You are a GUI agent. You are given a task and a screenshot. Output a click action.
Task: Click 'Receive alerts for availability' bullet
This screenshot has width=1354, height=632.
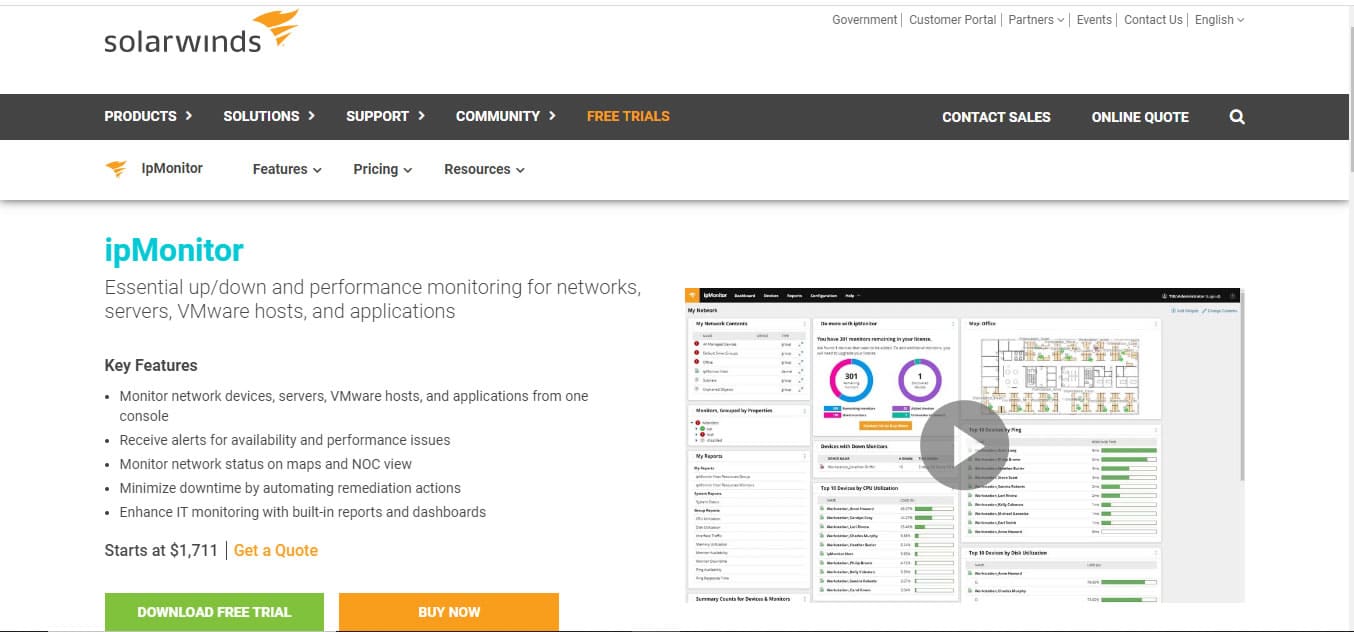click(x=285, y=440)
